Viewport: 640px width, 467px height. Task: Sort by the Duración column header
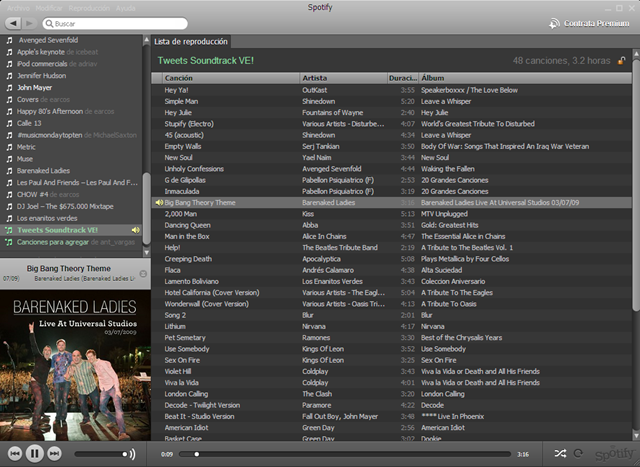(402, 78)
